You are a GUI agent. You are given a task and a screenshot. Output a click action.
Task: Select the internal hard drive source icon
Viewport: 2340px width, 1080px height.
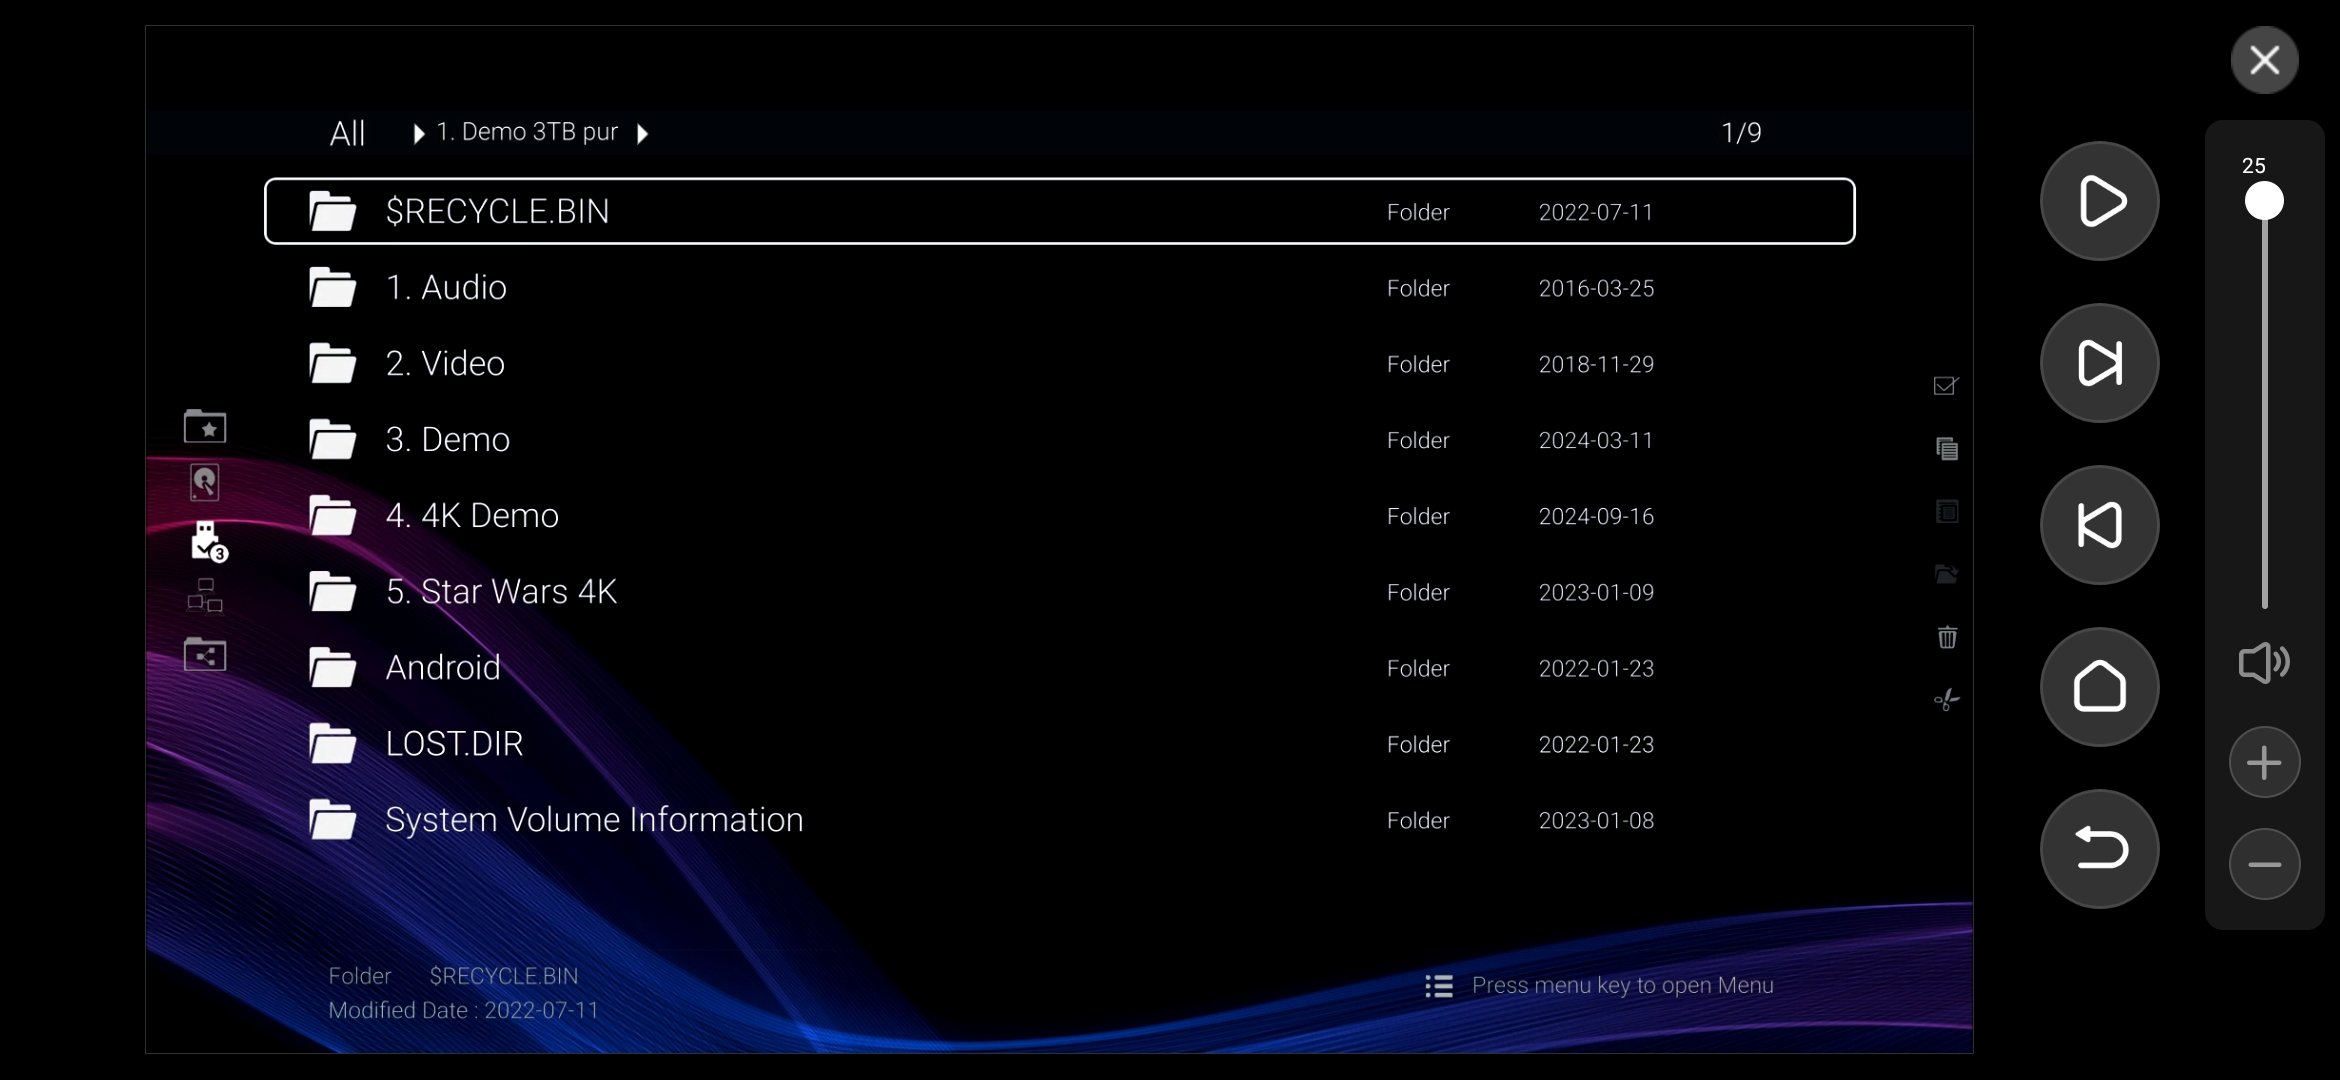click(205, 483)
